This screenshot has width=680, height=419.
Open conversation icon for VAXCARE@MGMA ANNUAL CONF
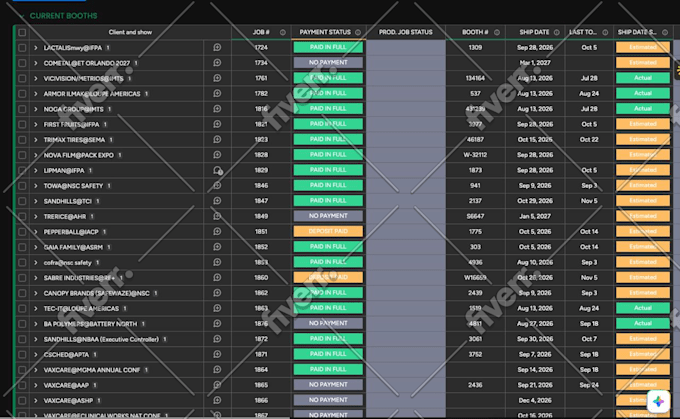(x=217, y=370)
